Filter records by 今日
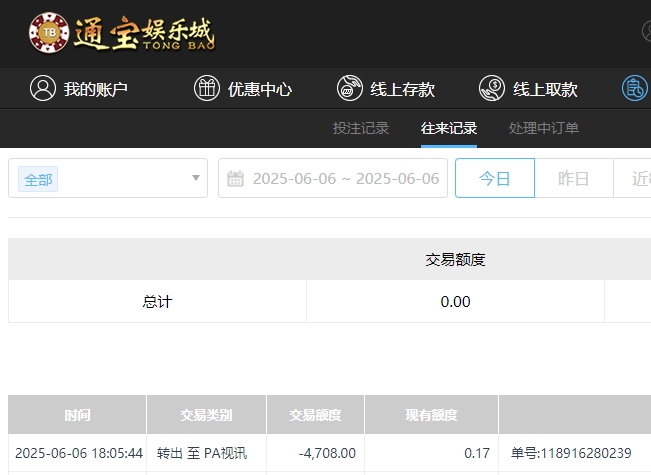Viewport: 651px width, 475px height. coord(495,178)
